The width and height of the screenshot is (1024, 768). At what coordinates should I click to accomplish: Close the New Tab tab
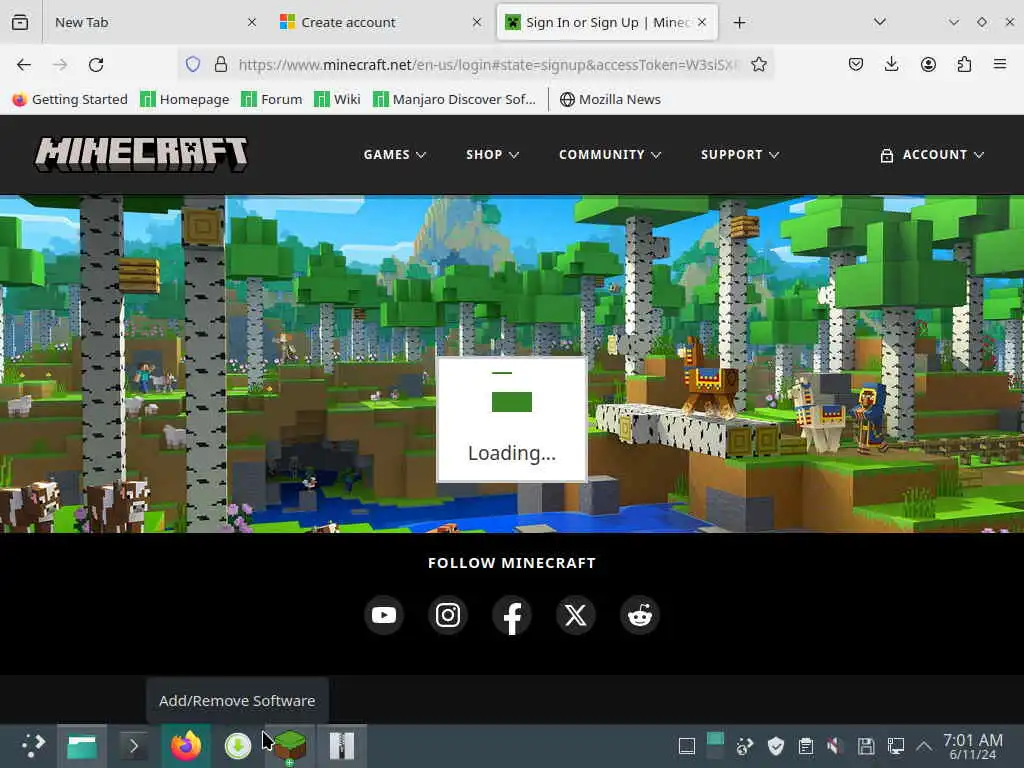(x=252, y=22)
